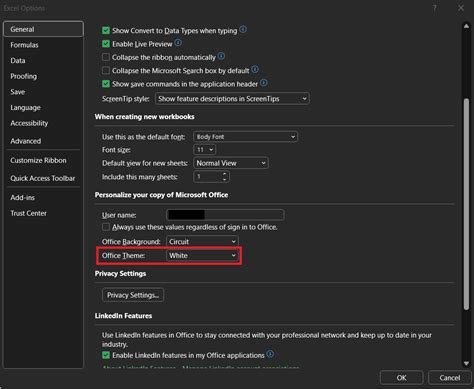Click the vertical scrollbar thumb
The image size is (474, 389).
pyautogui.click(x=466, y=204)
